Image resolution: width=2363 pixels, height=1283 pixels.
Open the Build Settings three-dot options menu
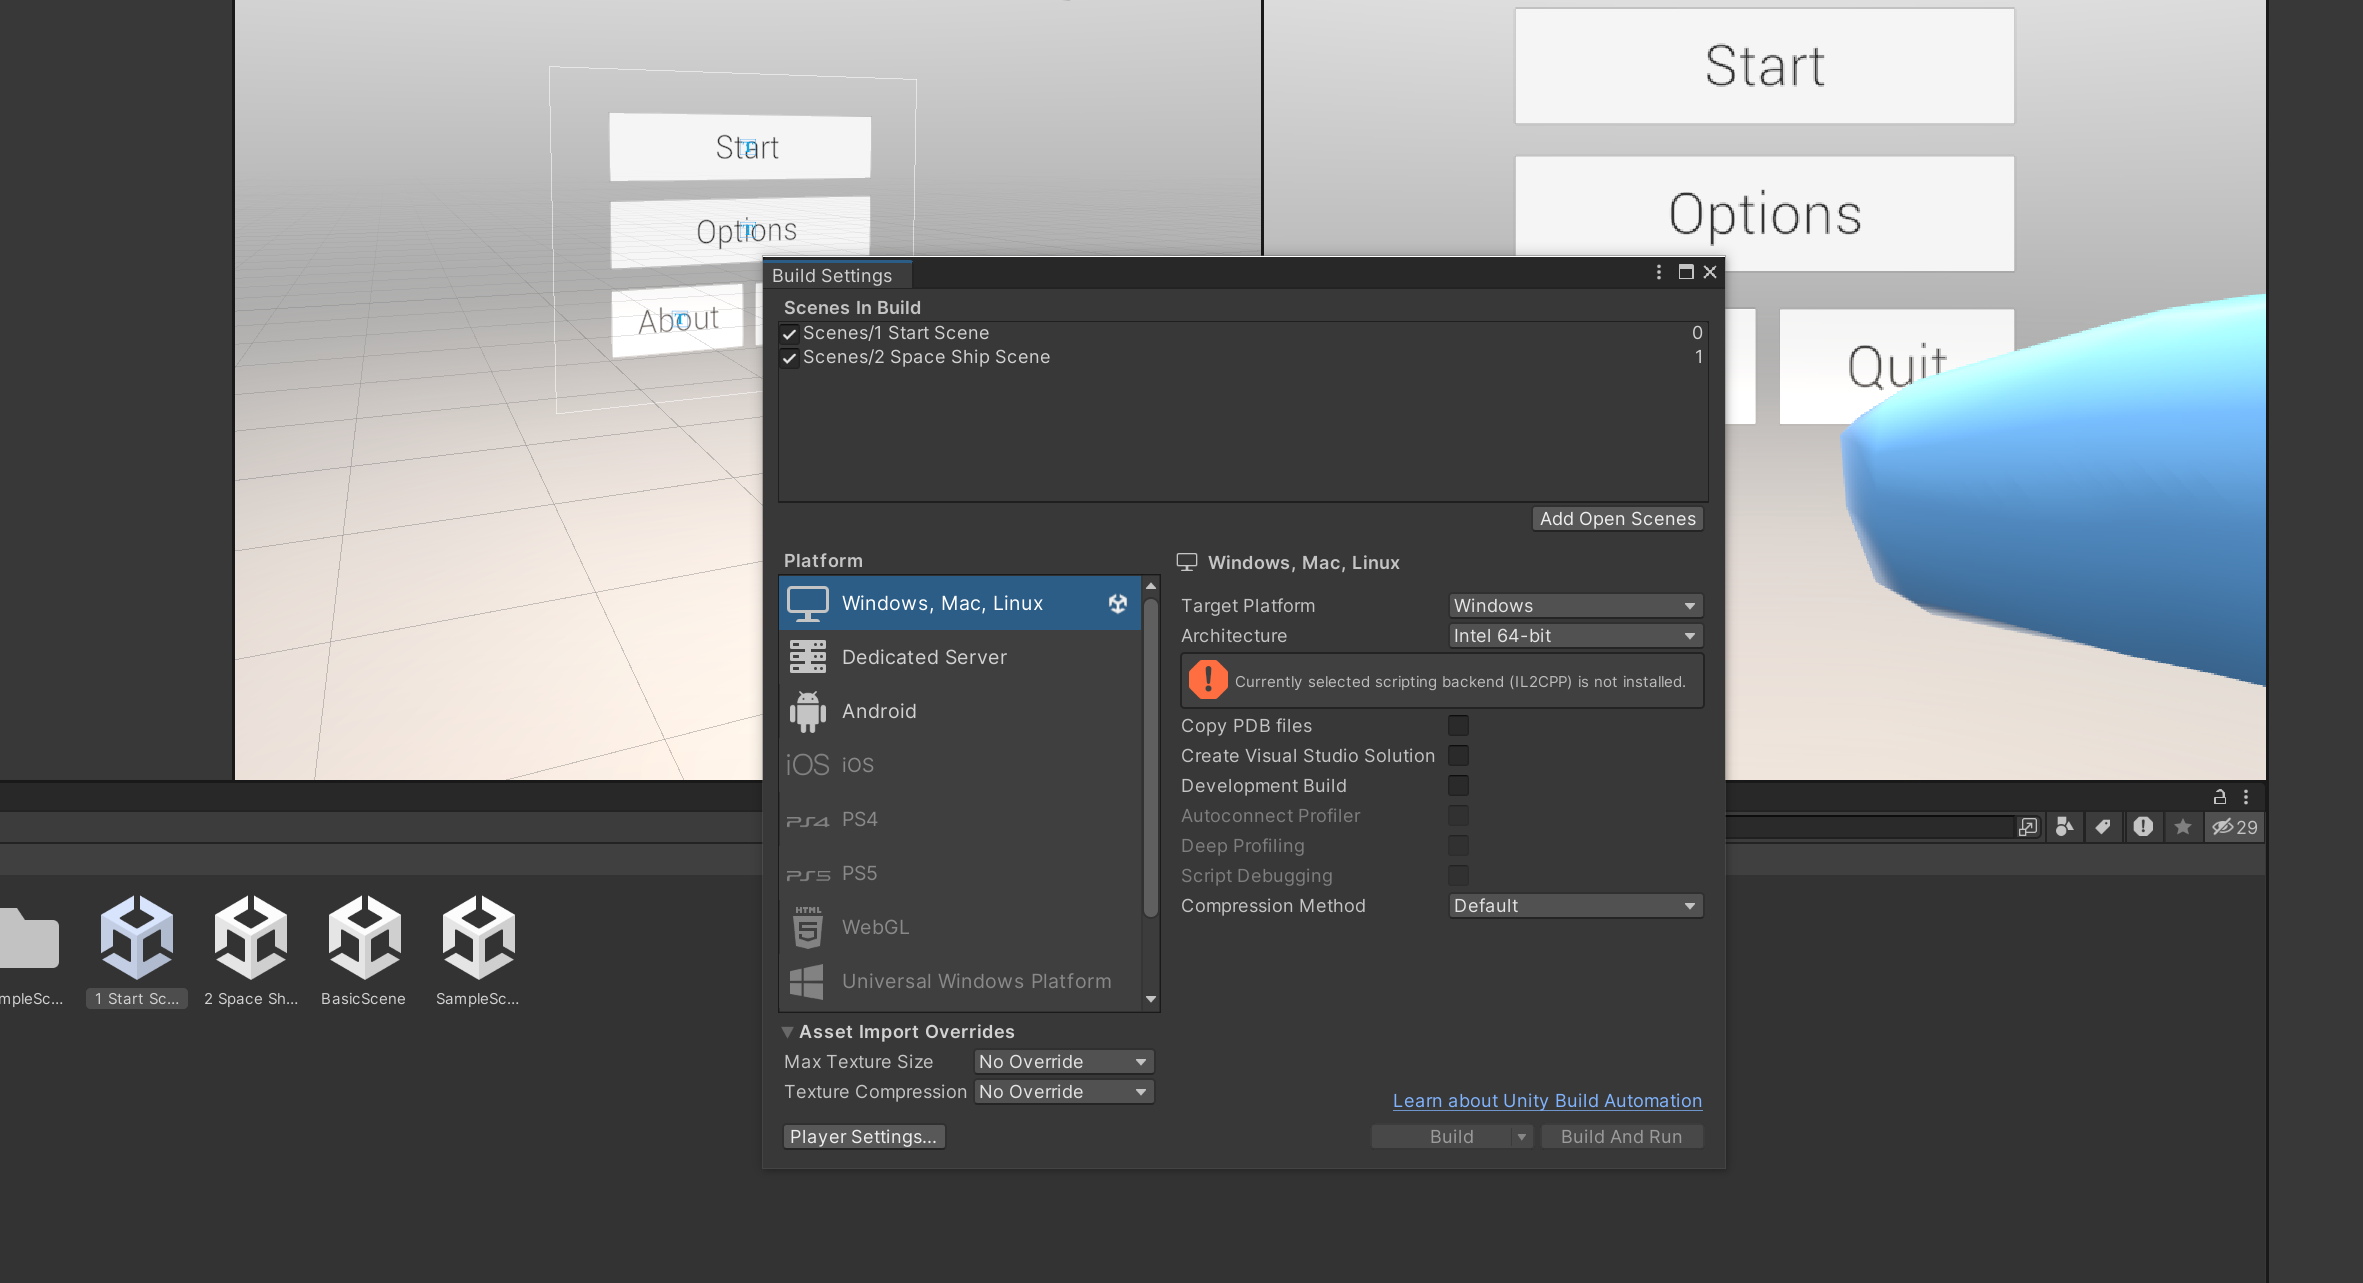pyautogui.click(x=1659, y=272)
